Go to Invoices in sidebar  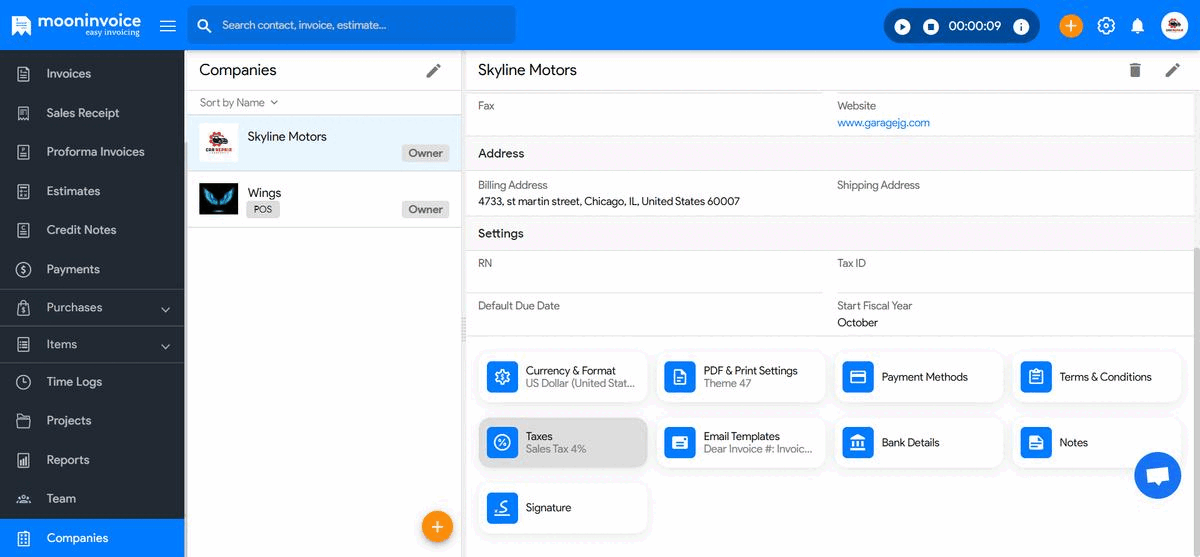[92, 74]
